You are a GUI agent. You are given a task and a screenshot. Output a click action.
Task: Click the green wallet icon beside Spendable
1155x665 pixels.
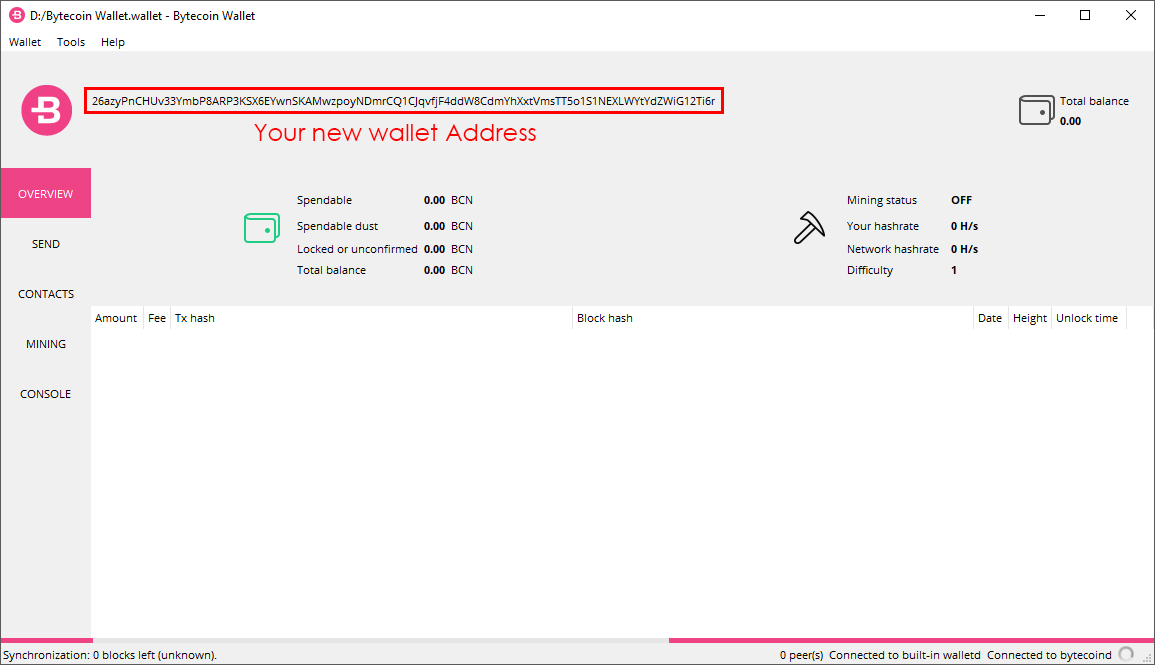(261, 228)
